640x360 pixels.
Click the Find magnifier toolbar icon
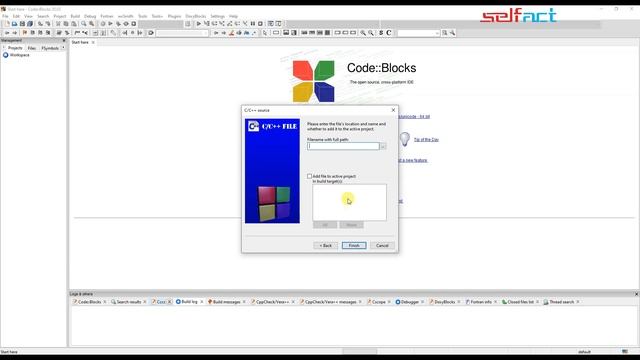pyautogui.click(x=84, y=24)
